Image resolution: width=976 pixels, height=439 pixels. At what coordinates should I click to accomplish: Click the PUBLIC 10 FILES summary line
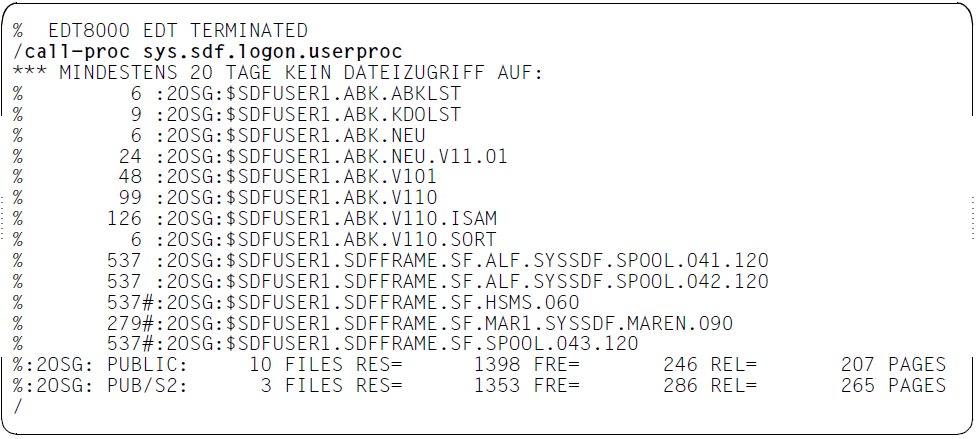pyautogui.click(x=479, y=364)
